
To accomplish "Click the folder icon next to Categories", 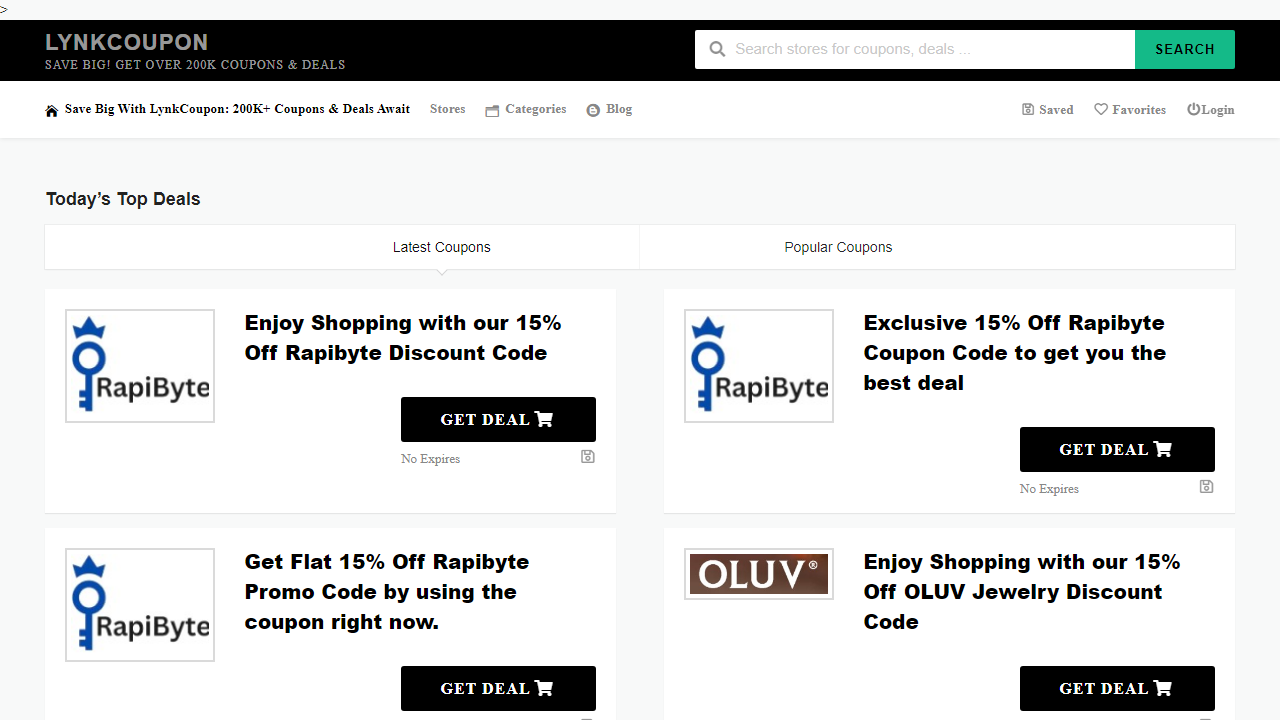I will pos(492,110).
